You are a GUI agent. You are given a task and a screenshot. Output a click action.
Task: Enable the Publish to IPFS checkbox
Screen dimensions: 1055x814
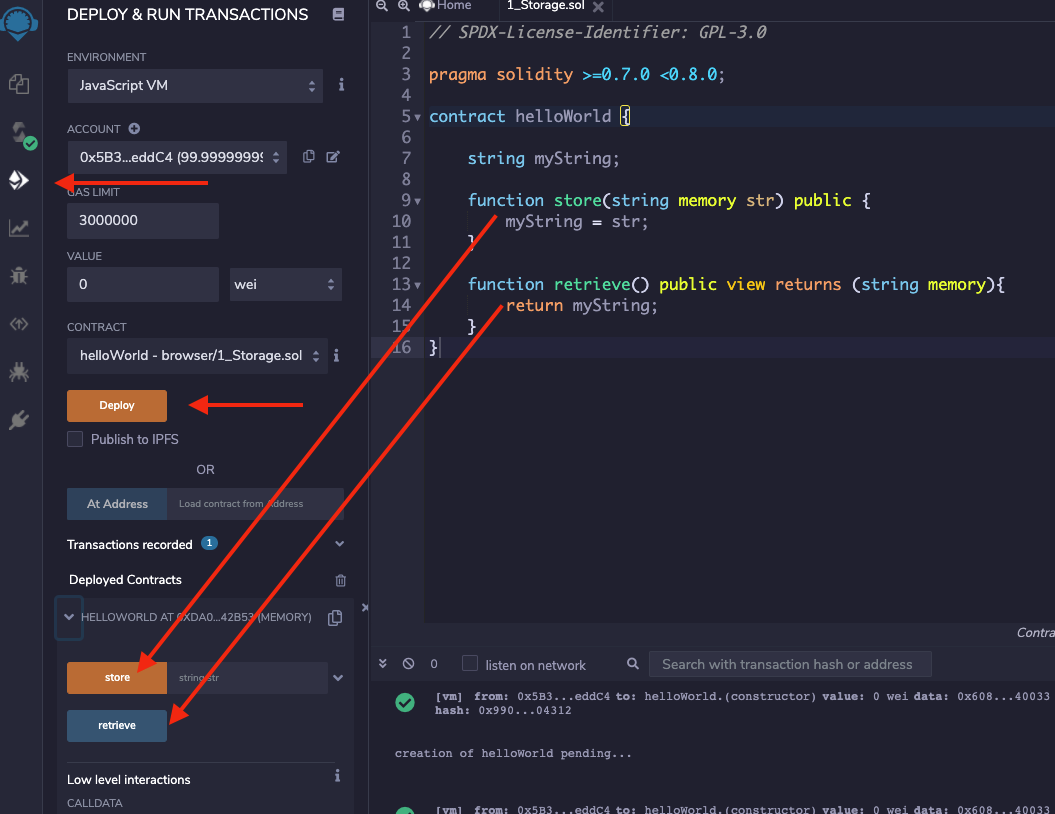tap(75, 439)
